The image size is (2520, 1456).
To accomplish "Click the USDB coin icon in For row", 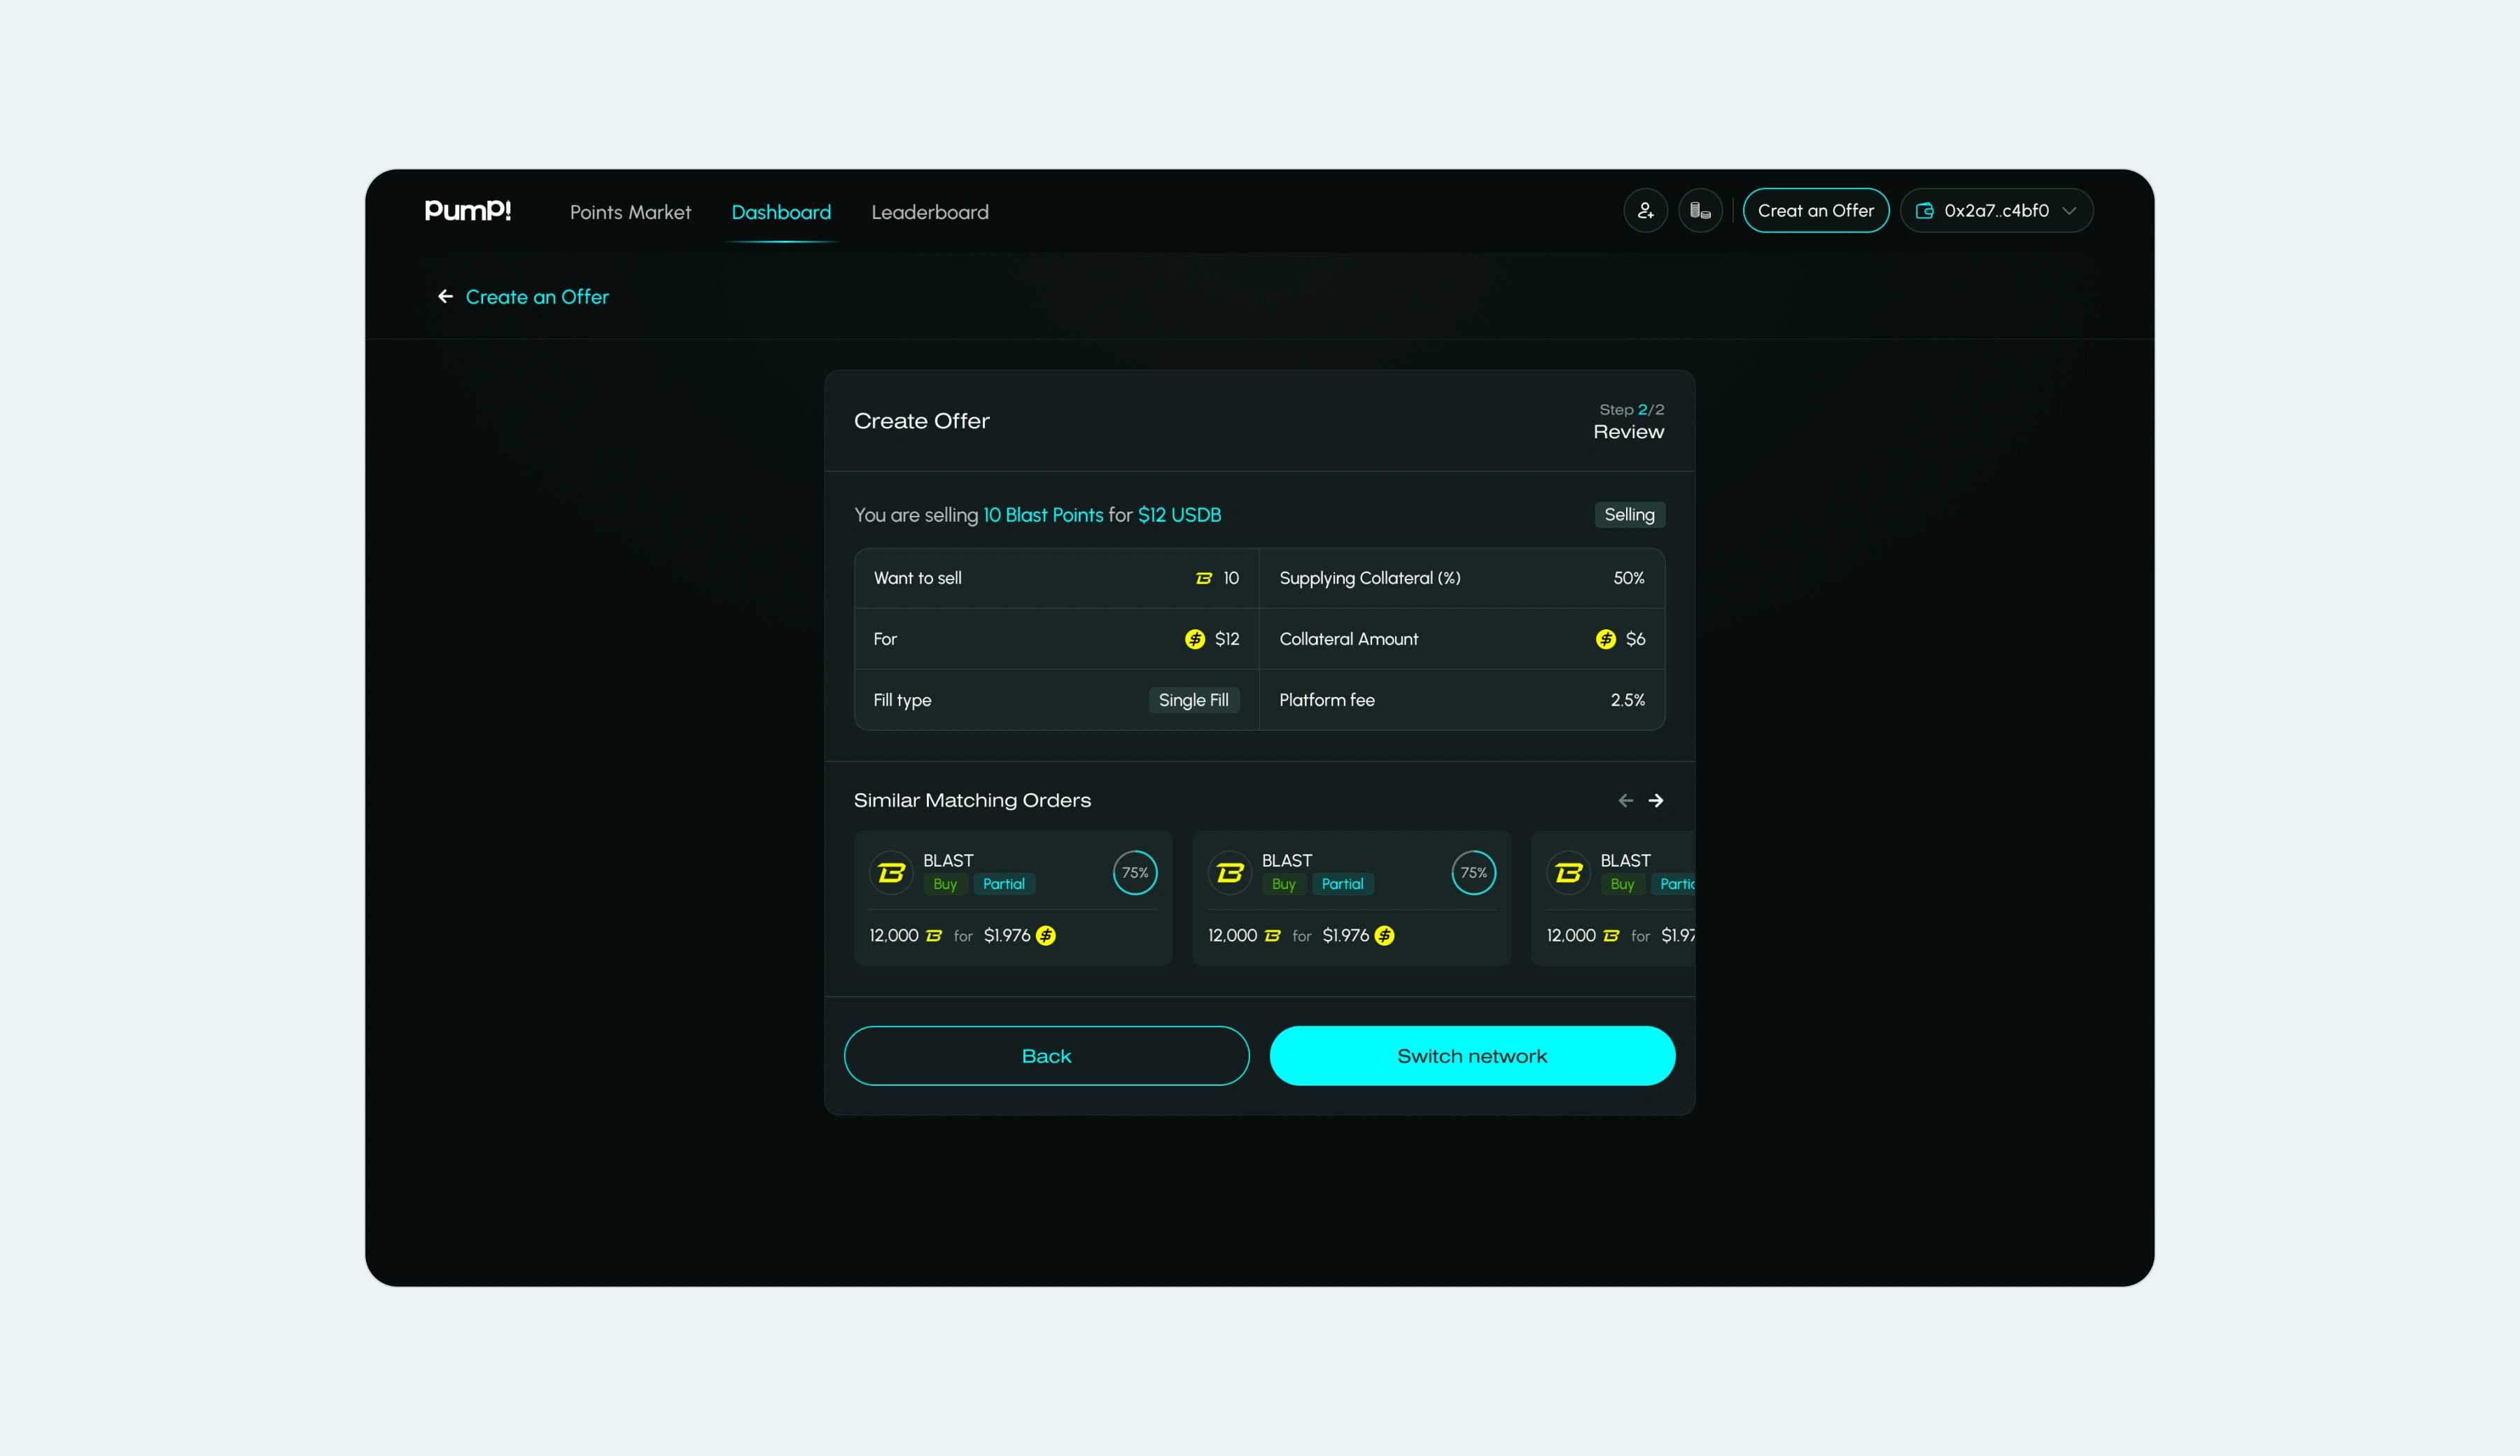I will pos(1195,639).
